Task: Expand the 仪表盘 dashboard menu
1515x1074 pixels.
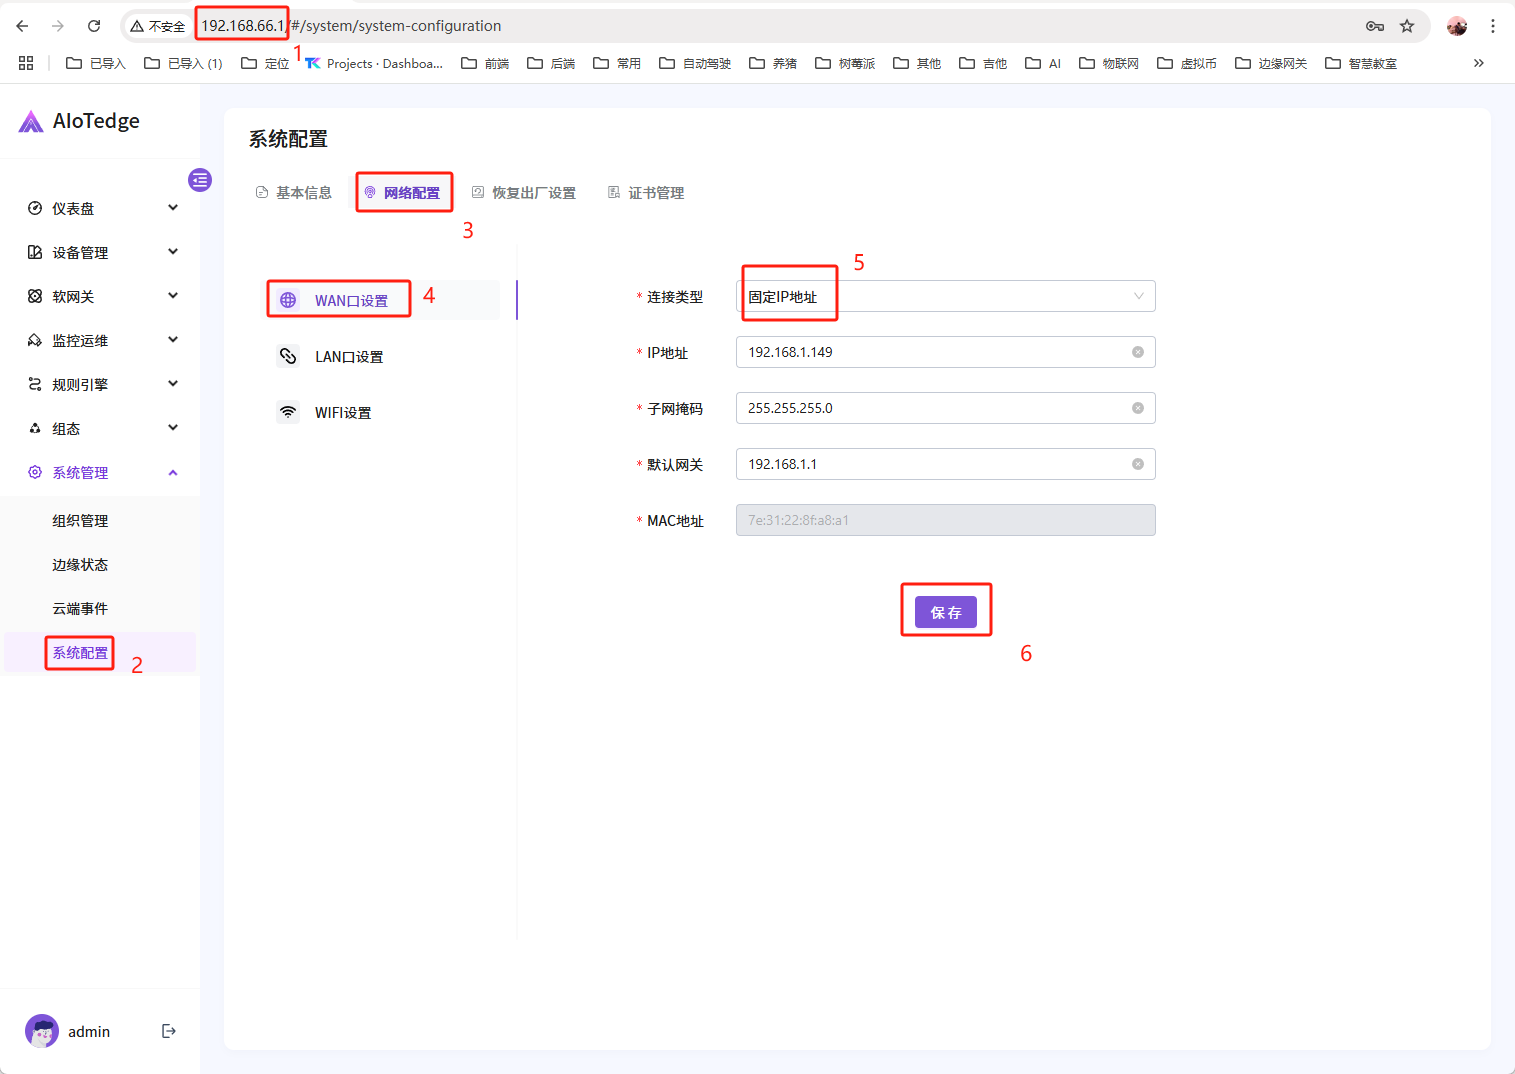Action: (x=100, y=209)
